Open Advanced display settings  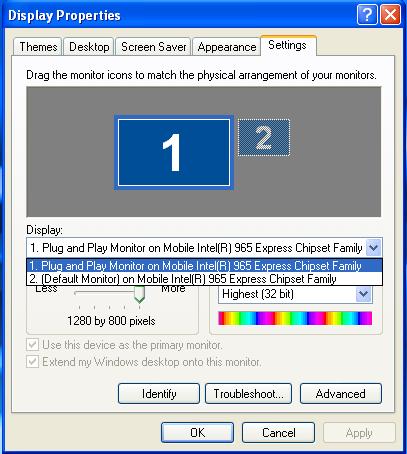coord(341,394)
